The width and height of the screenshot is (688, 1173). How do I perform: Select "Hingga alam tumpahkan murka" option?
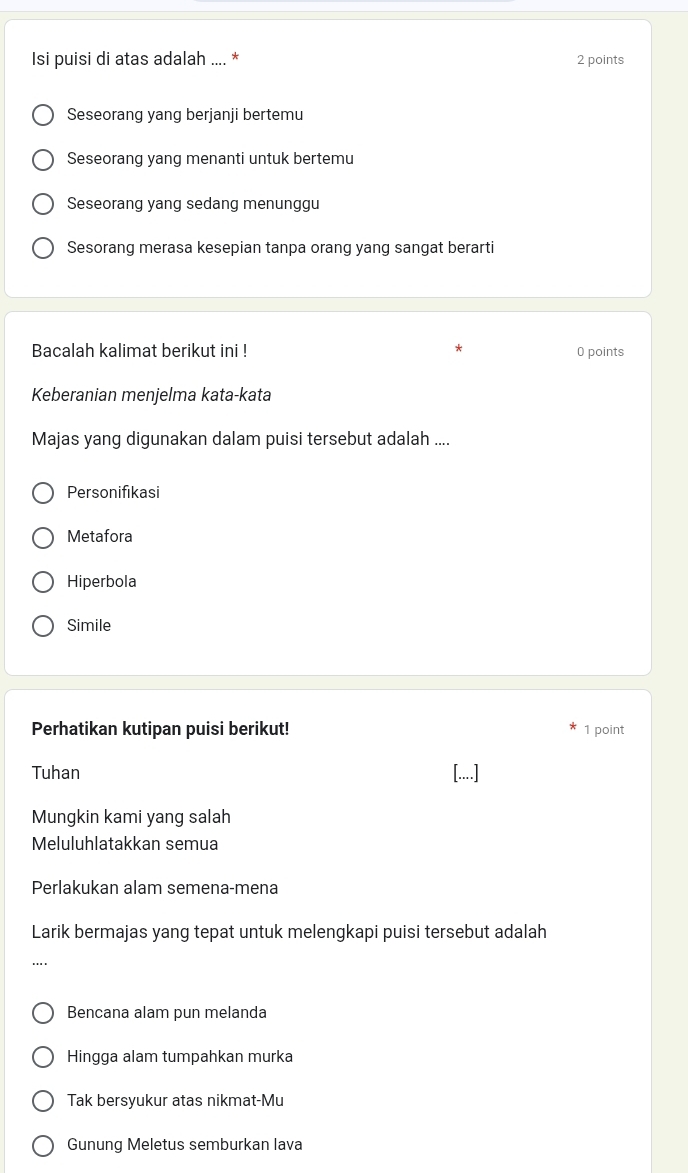[43, 1057]
